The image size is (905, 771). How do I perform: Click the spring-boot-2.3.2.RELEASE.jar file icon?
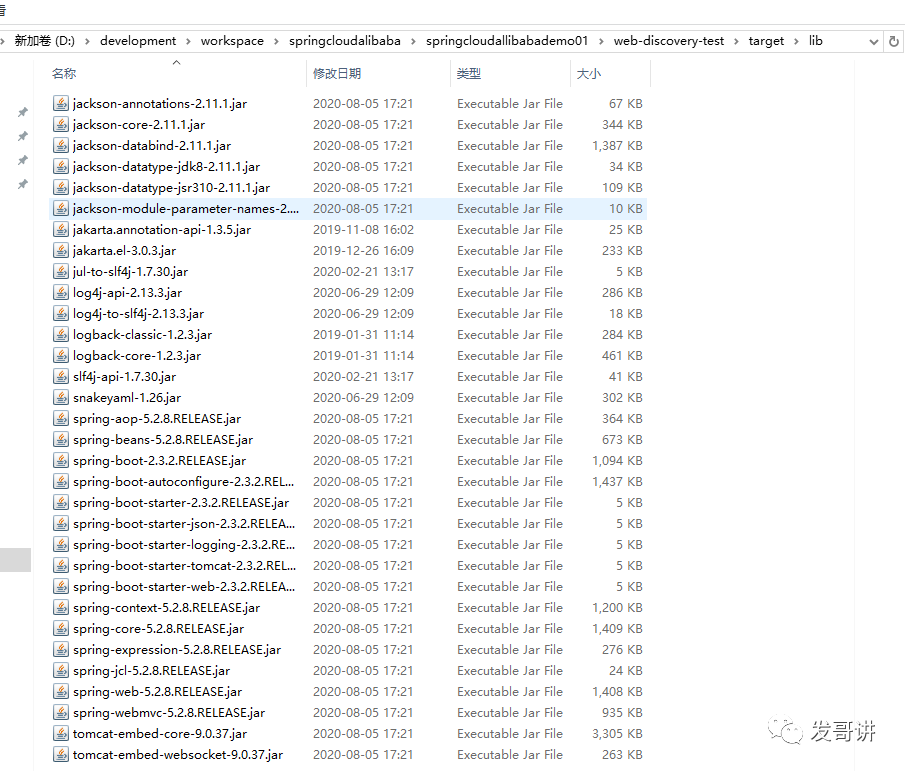pos(61,461)
